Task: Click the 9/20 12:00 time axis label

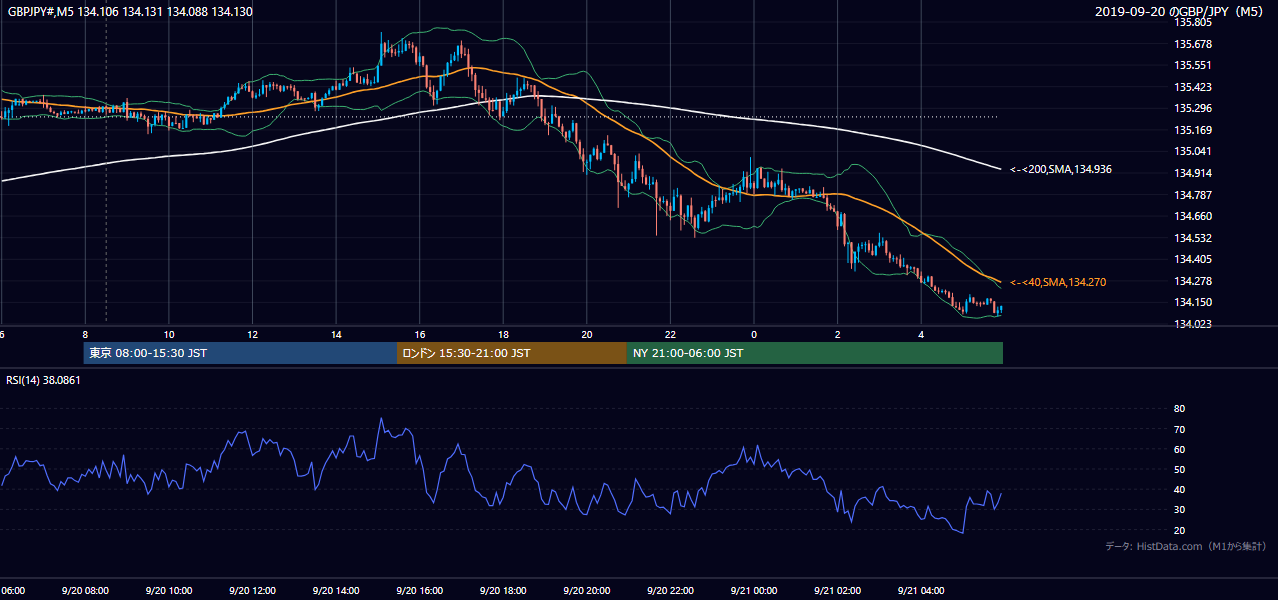Action: [x=252, y=590]
